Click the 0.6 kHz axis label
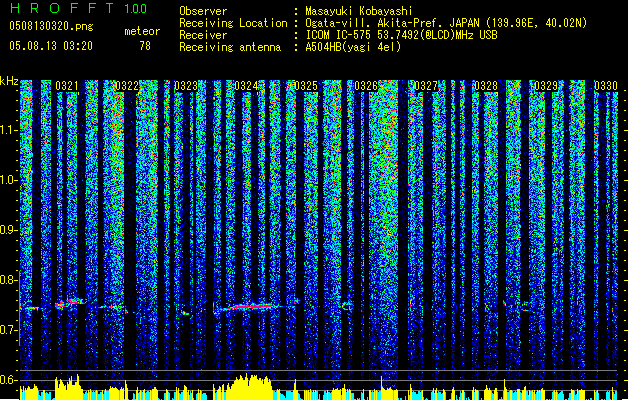 (9, 380)
